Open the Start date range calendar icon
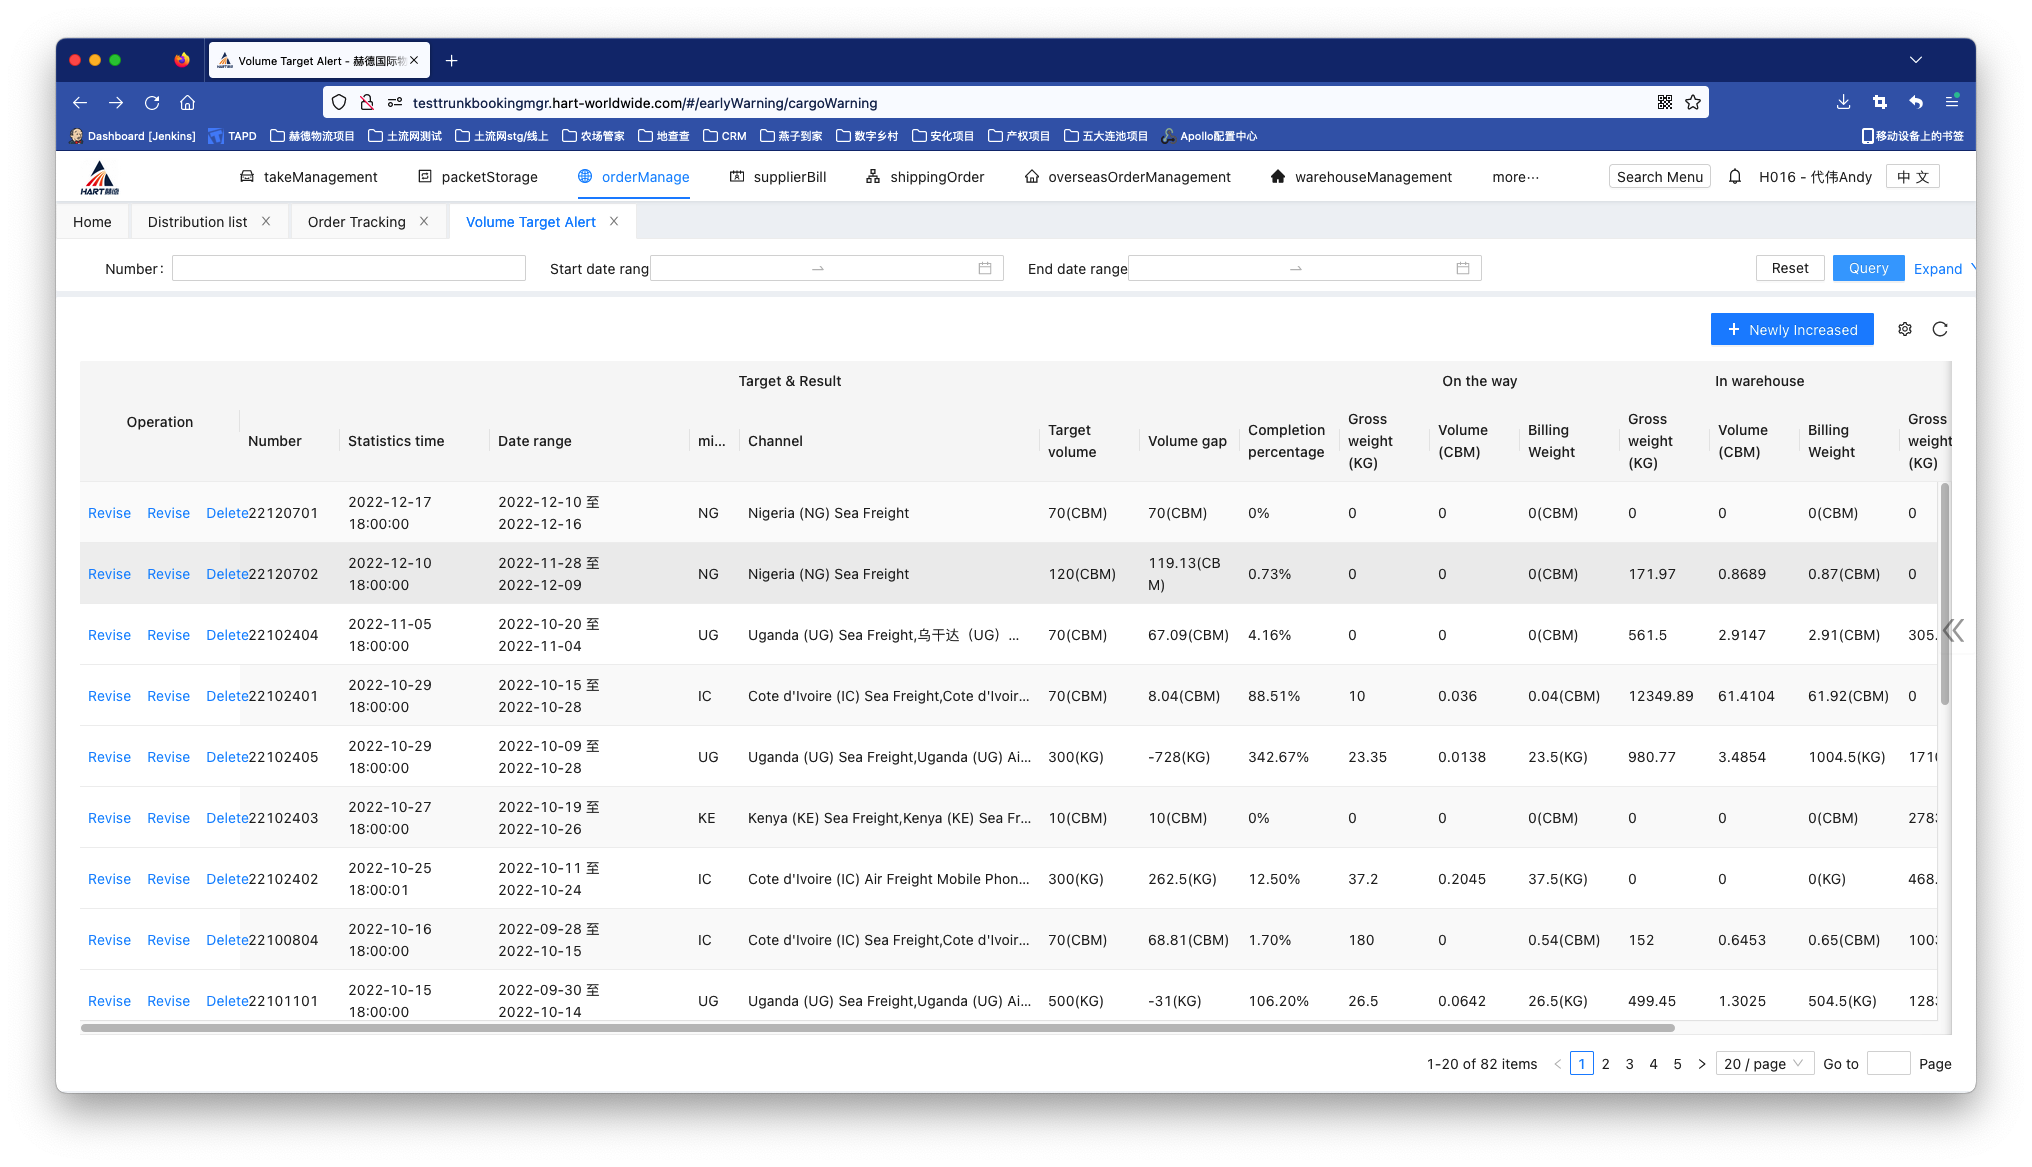The image size is (2032, 1167). coord(985,268)
